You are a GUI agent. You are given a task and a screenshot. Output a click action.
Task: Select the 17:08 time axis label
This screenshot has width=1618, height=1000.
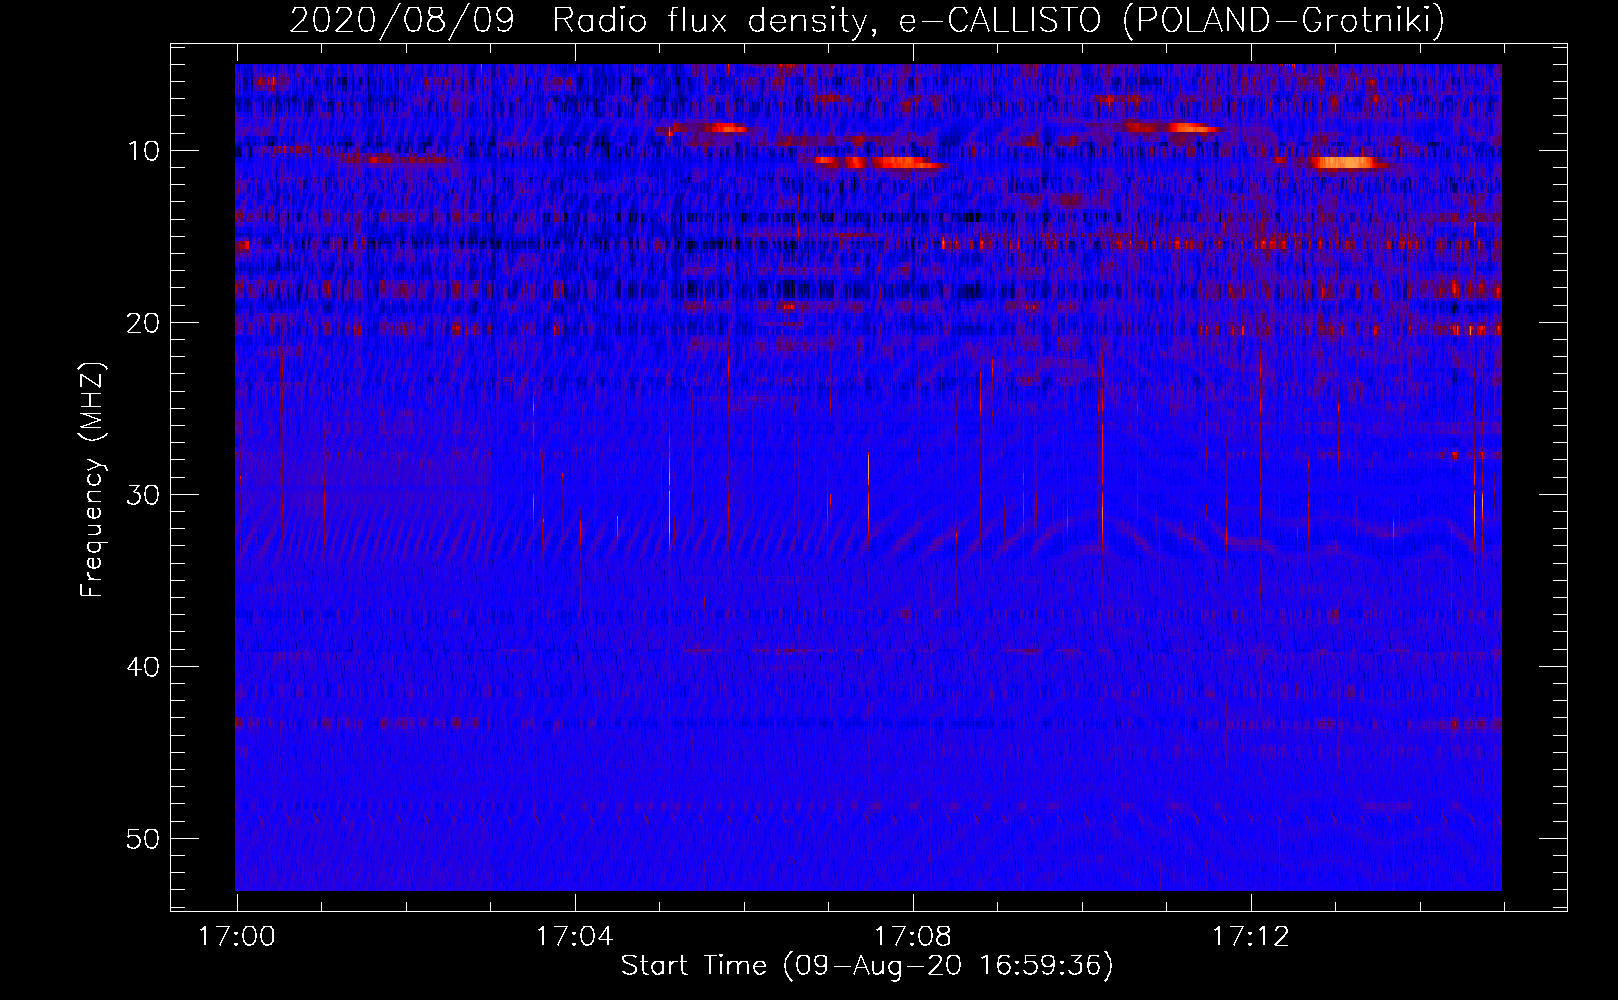click(x=912, y=937)
